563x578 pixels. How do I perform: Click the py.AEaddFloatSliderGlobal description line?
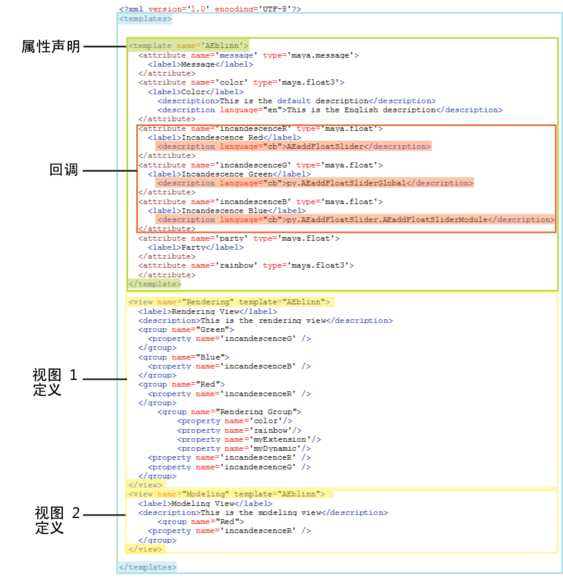(x=314, y=183)
